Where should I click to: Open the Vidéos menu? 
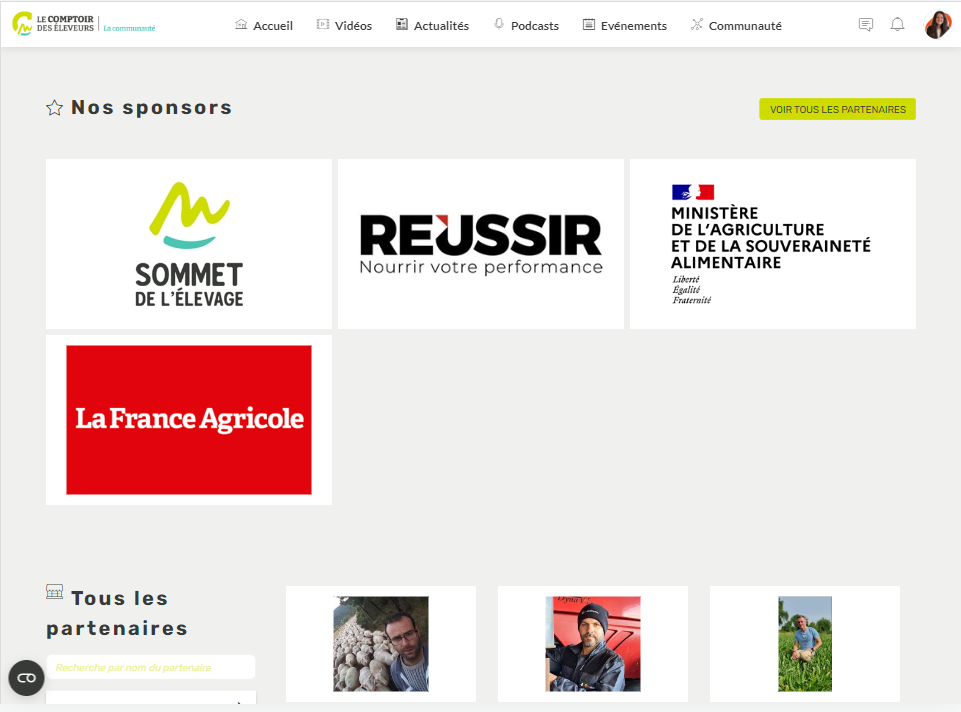(x=354, y=26)
